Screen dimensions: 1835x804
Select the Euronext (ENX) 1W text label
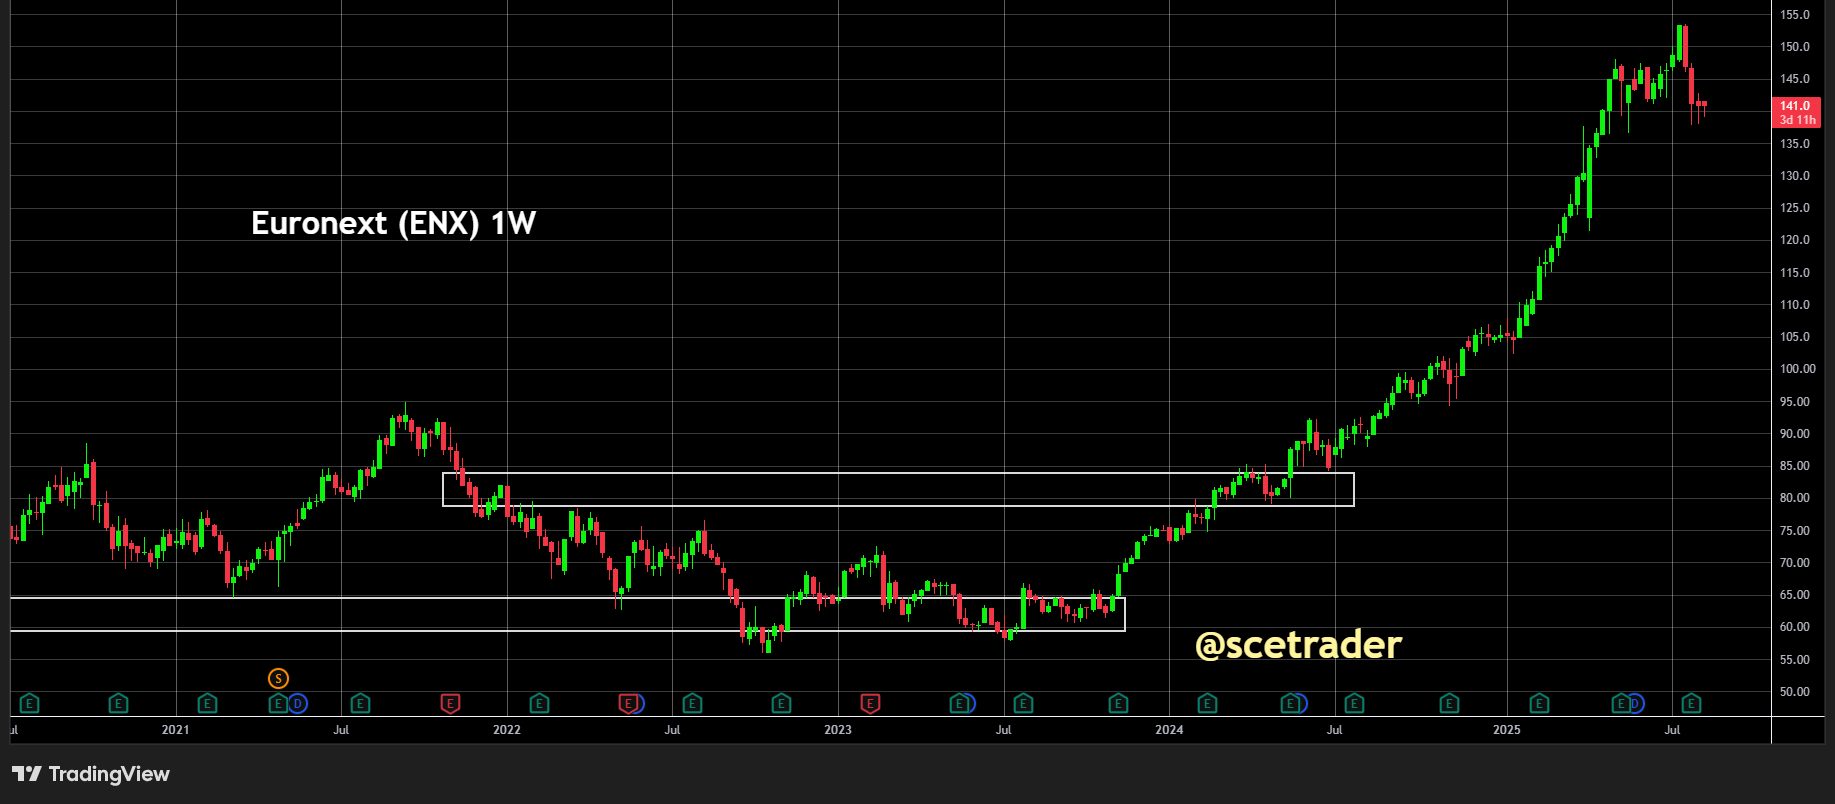(393, 223)
